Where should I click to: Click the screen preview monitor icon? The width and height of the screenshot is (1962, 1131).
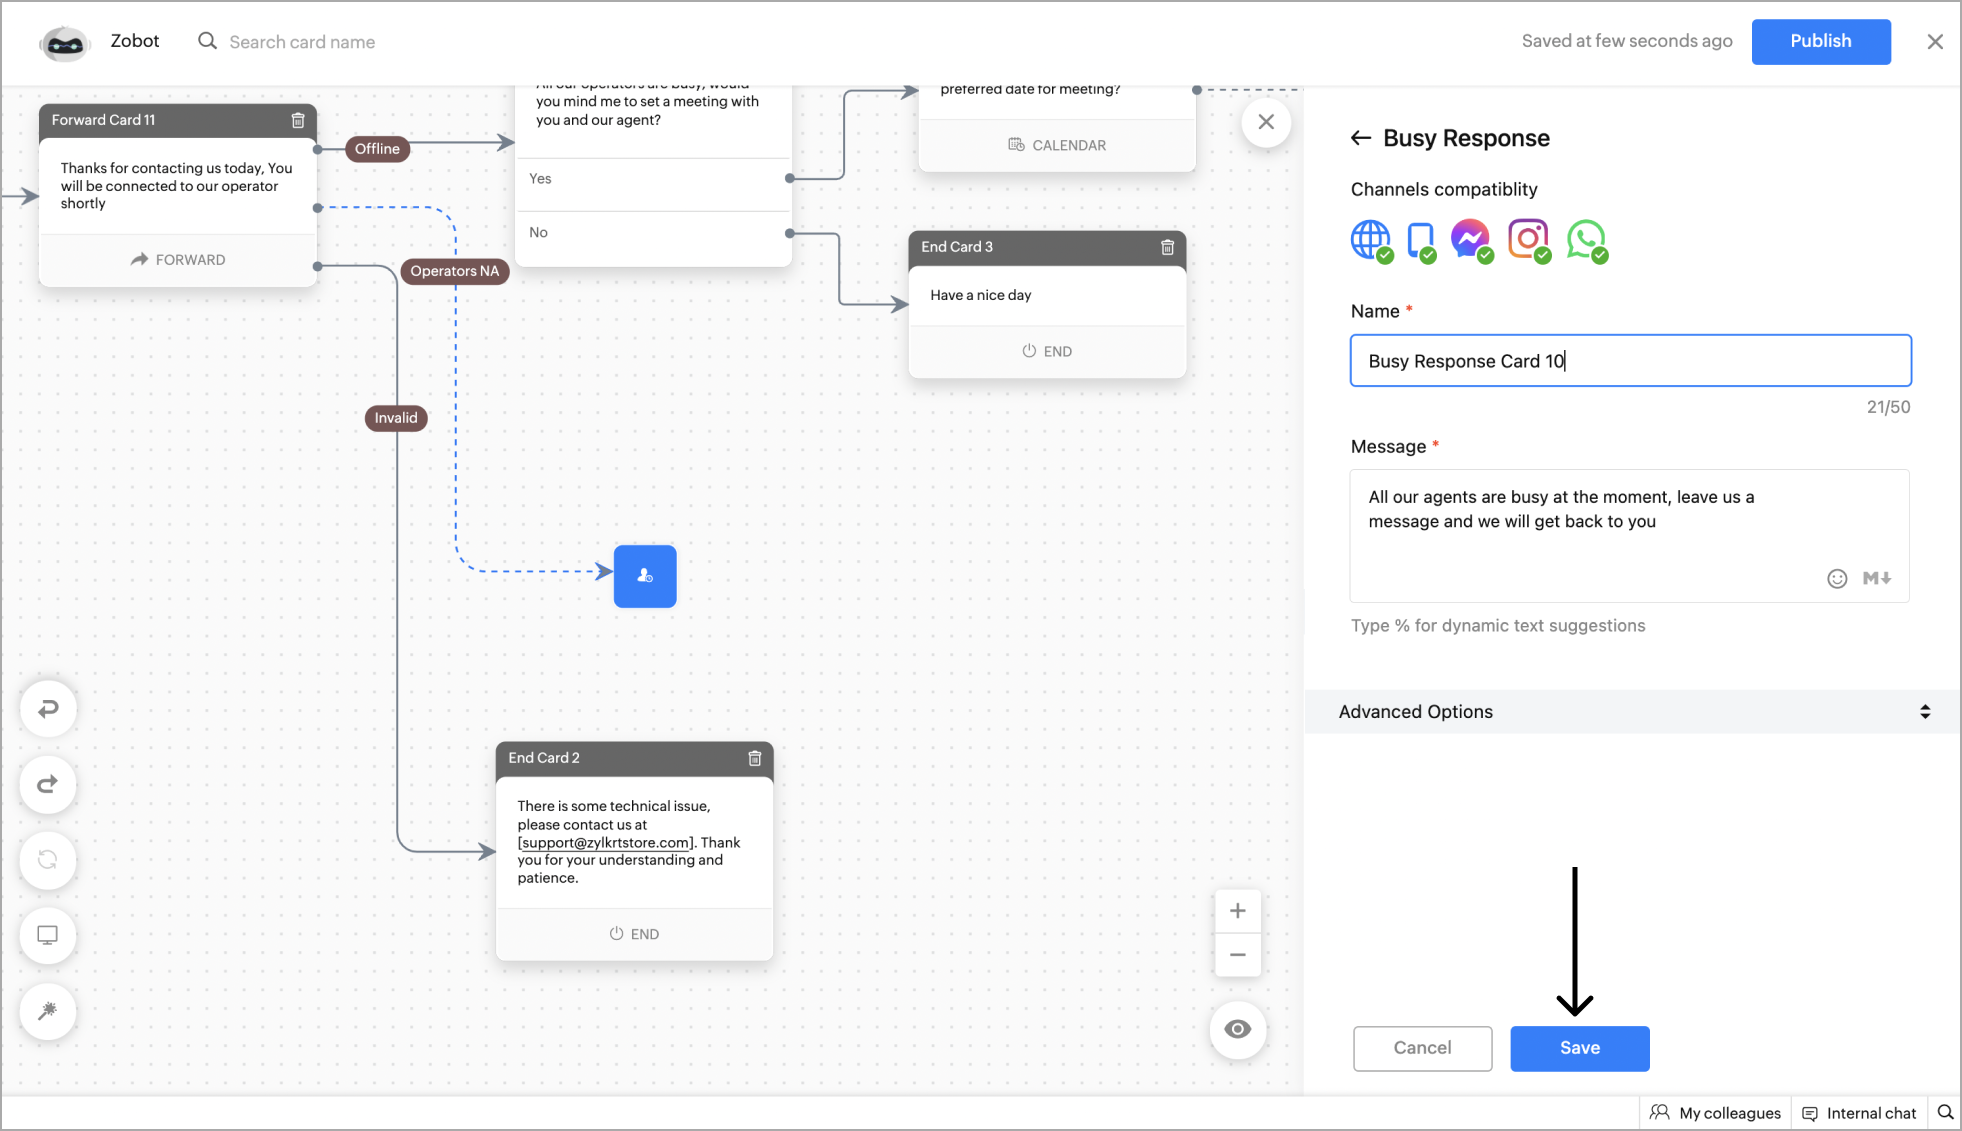tap(48, 935)
